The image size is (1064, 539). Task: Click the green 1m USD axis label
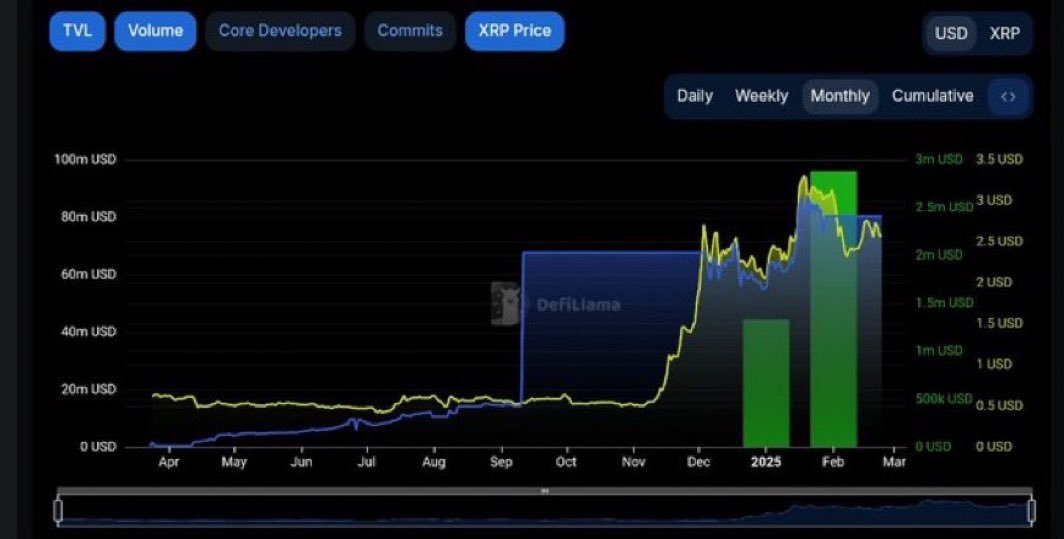pyautogui.click(x=938, y=351)
